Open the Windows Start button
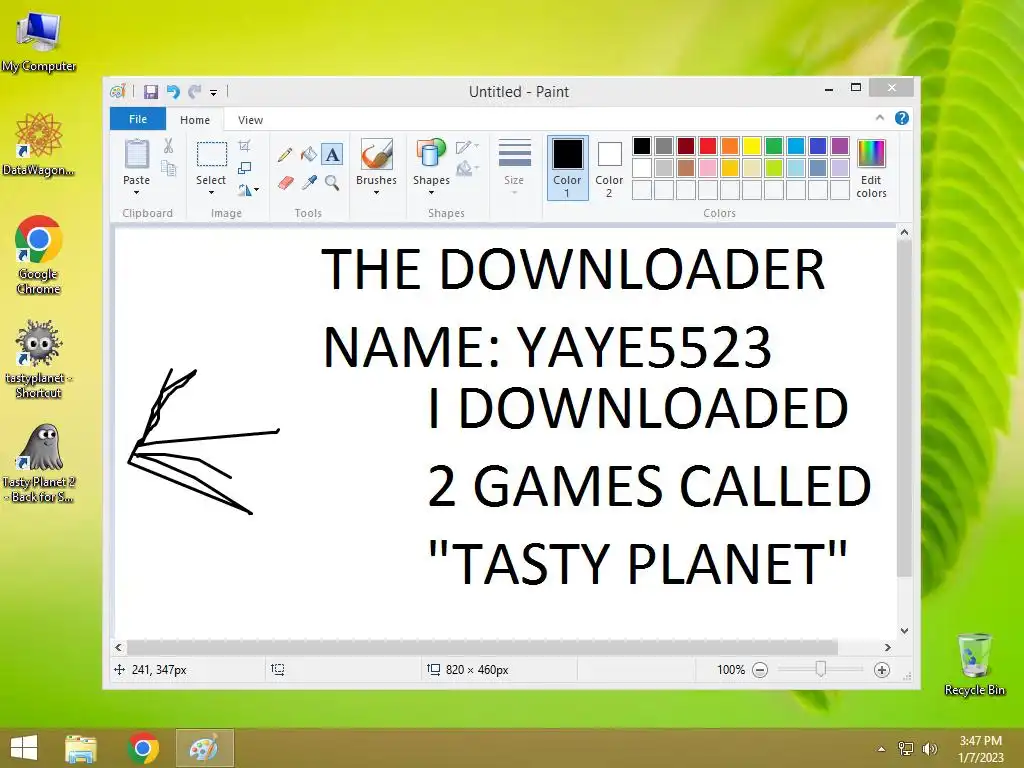Screen dimensions: 1024x768 coord(24,748)
